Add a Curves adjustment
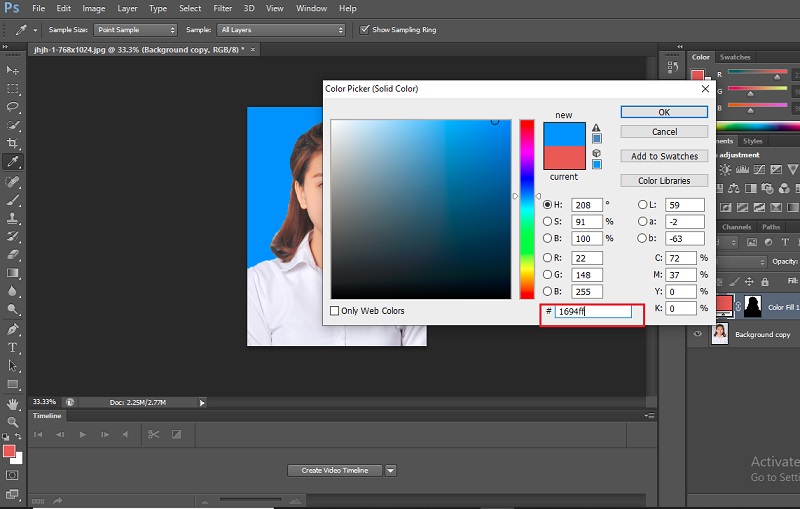Viewport: 800px width, 509px height. click(759, 170)
